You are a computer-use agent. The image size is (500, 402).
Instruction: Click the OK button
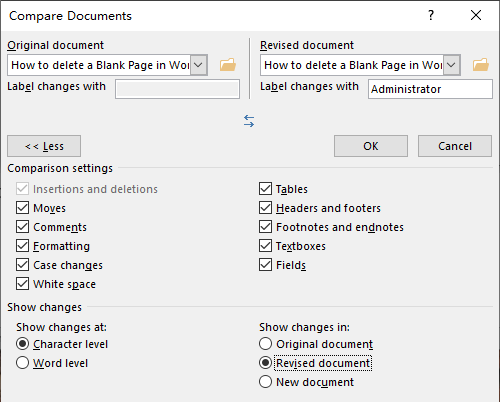pos(371,146)
